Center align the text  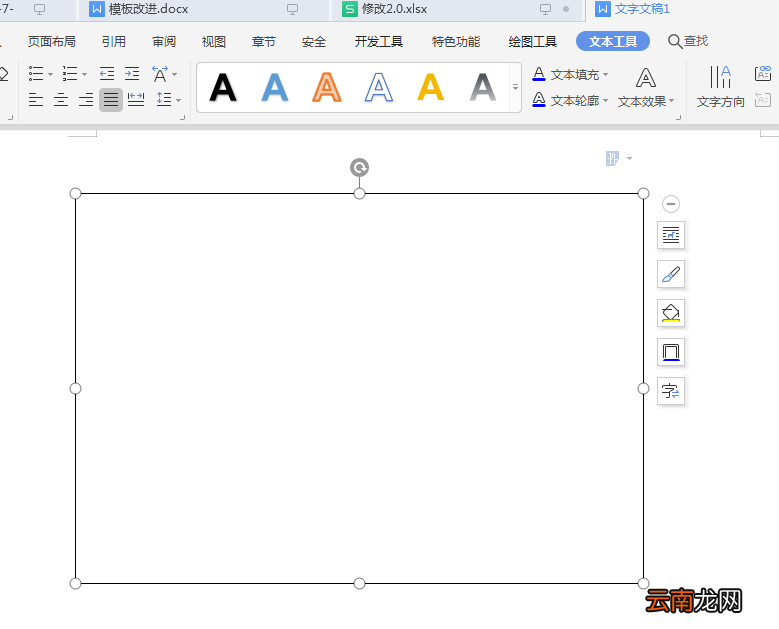pos(61,100)
